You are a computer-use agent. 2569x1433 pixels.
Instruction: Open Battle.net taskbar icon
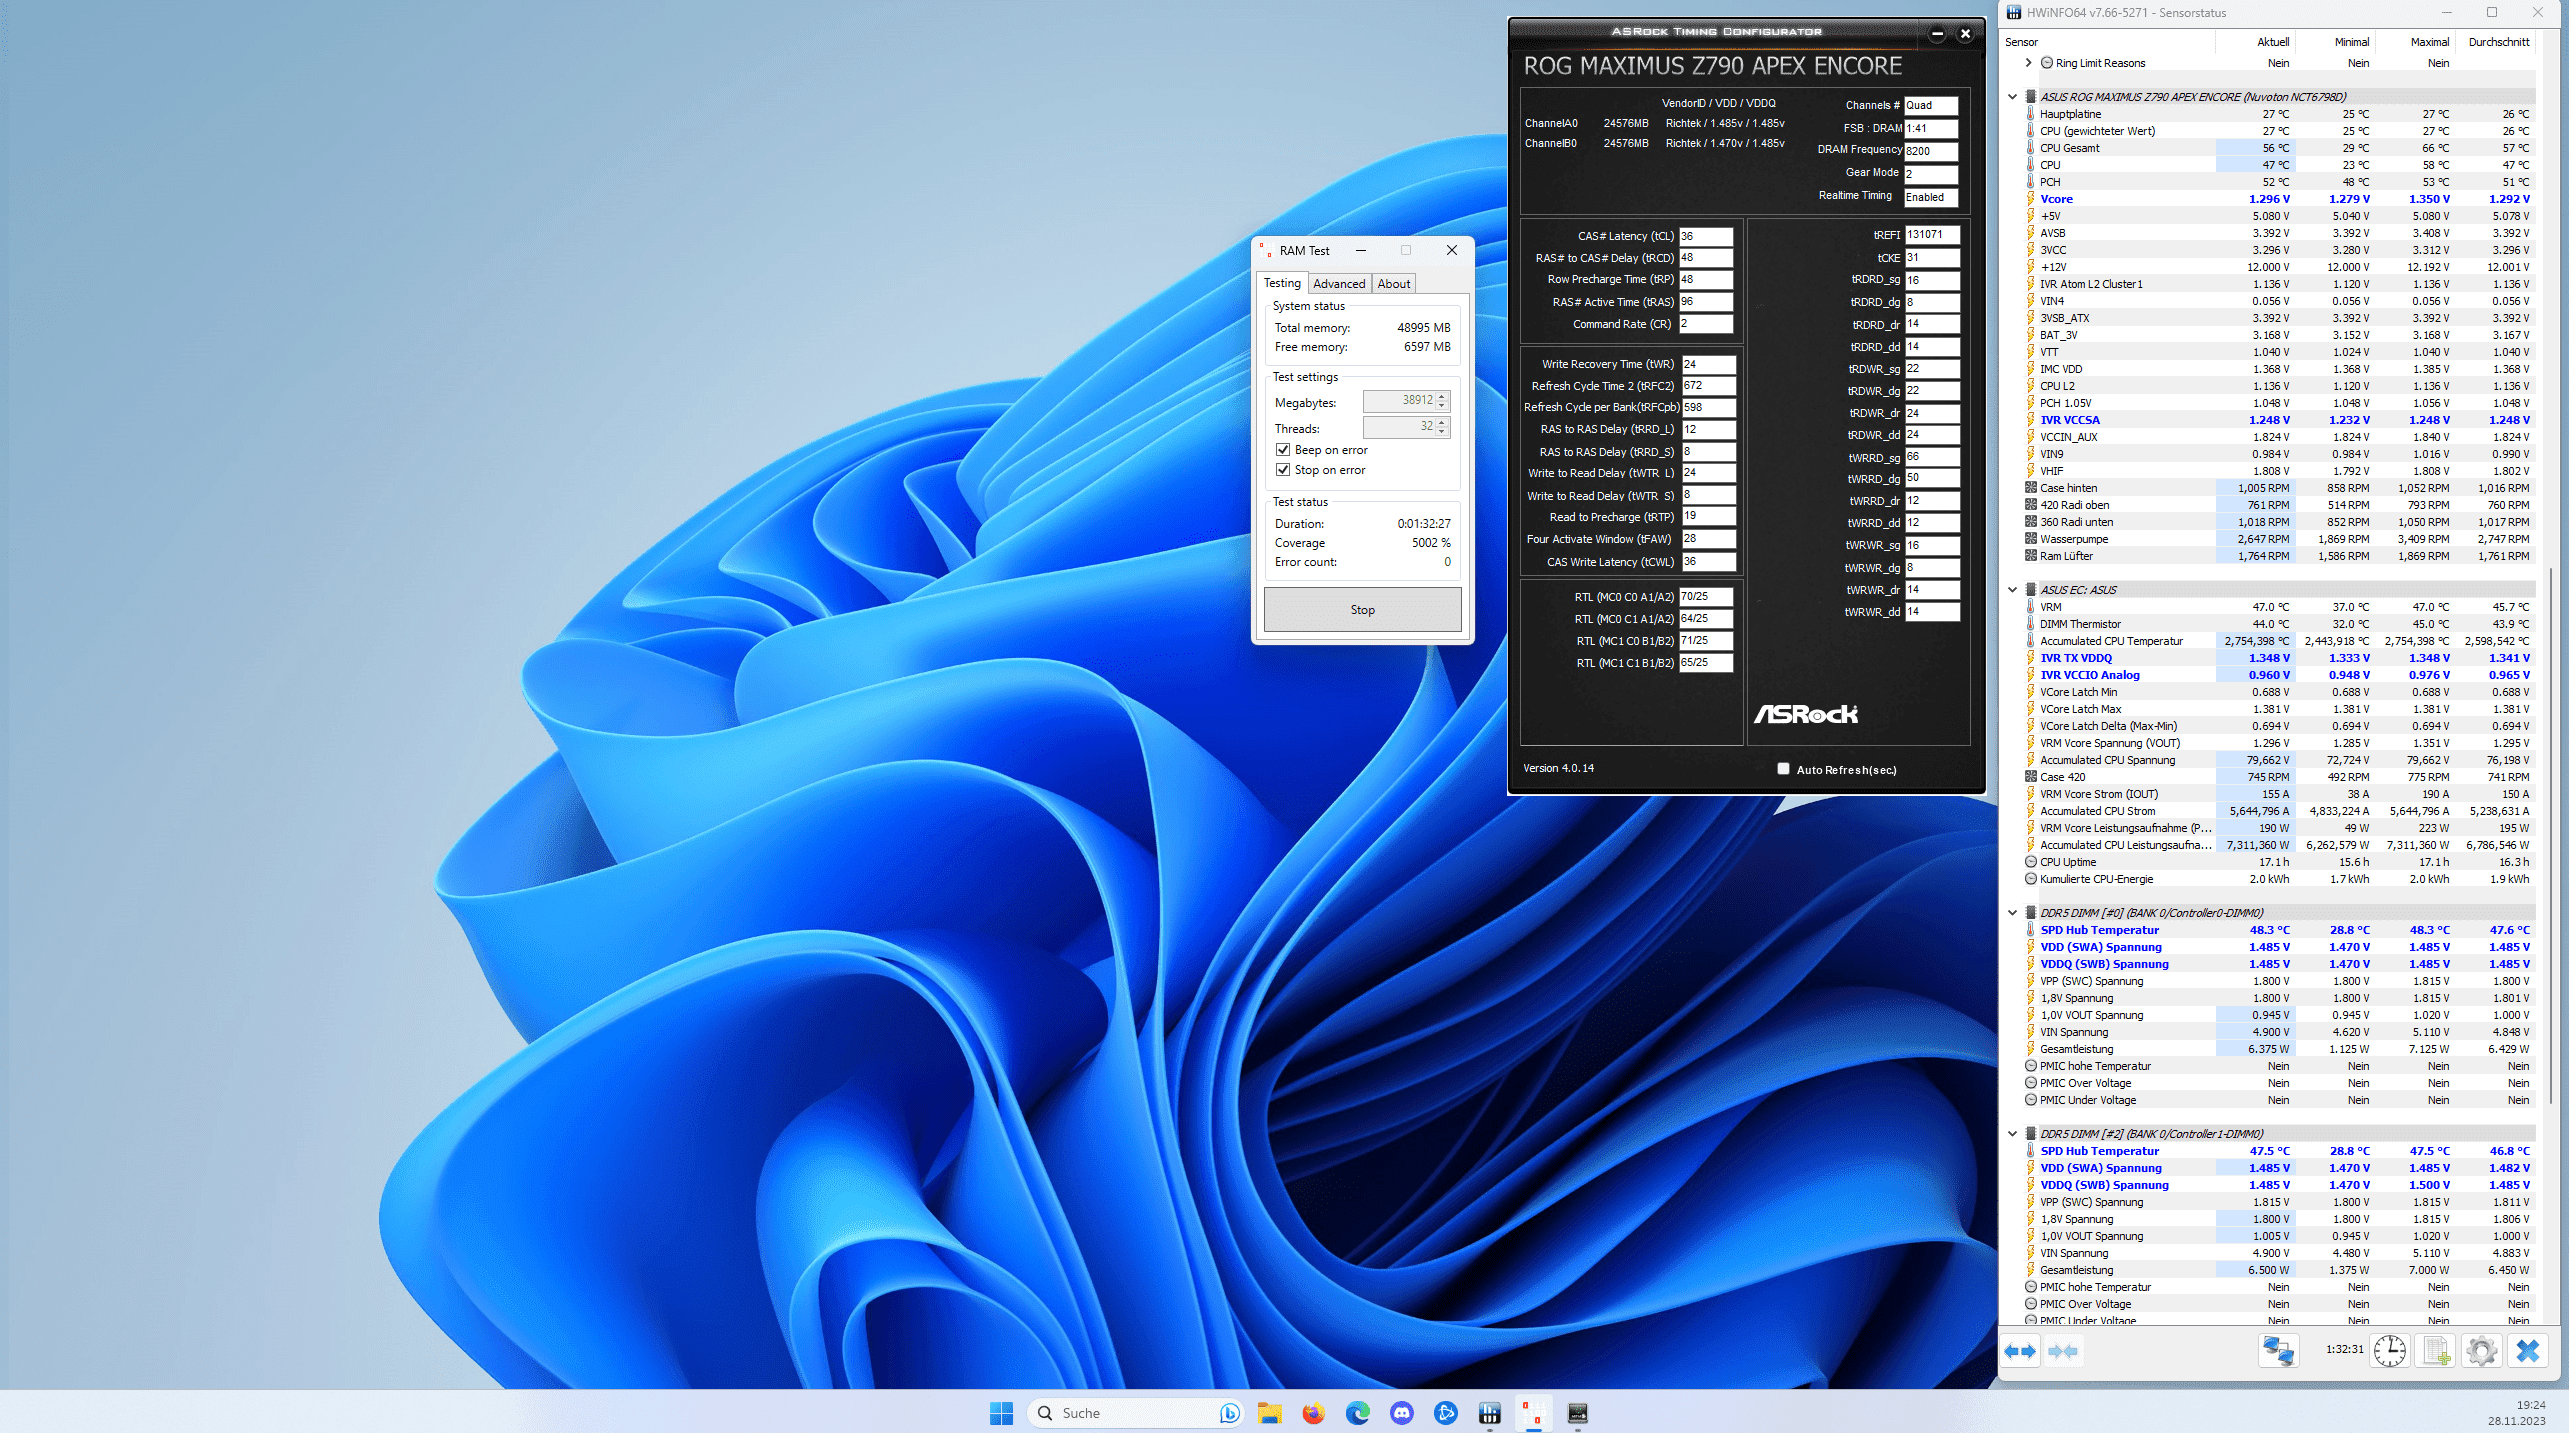1445,1412
